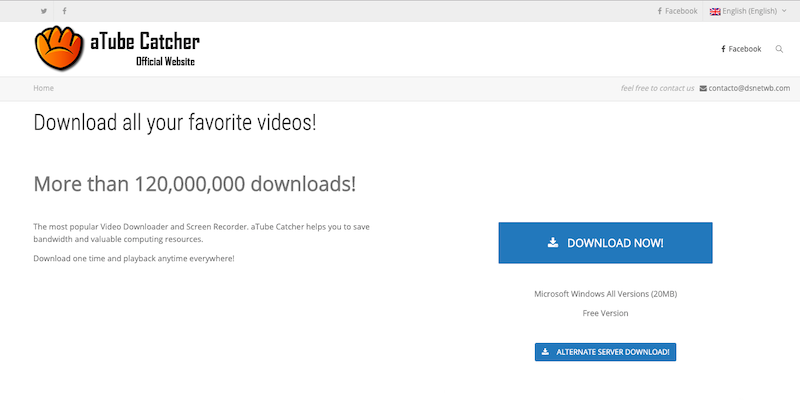Click the aTube Catcher glove logo
This screenshot has width=800, height=400.
(x=59, y=47)
